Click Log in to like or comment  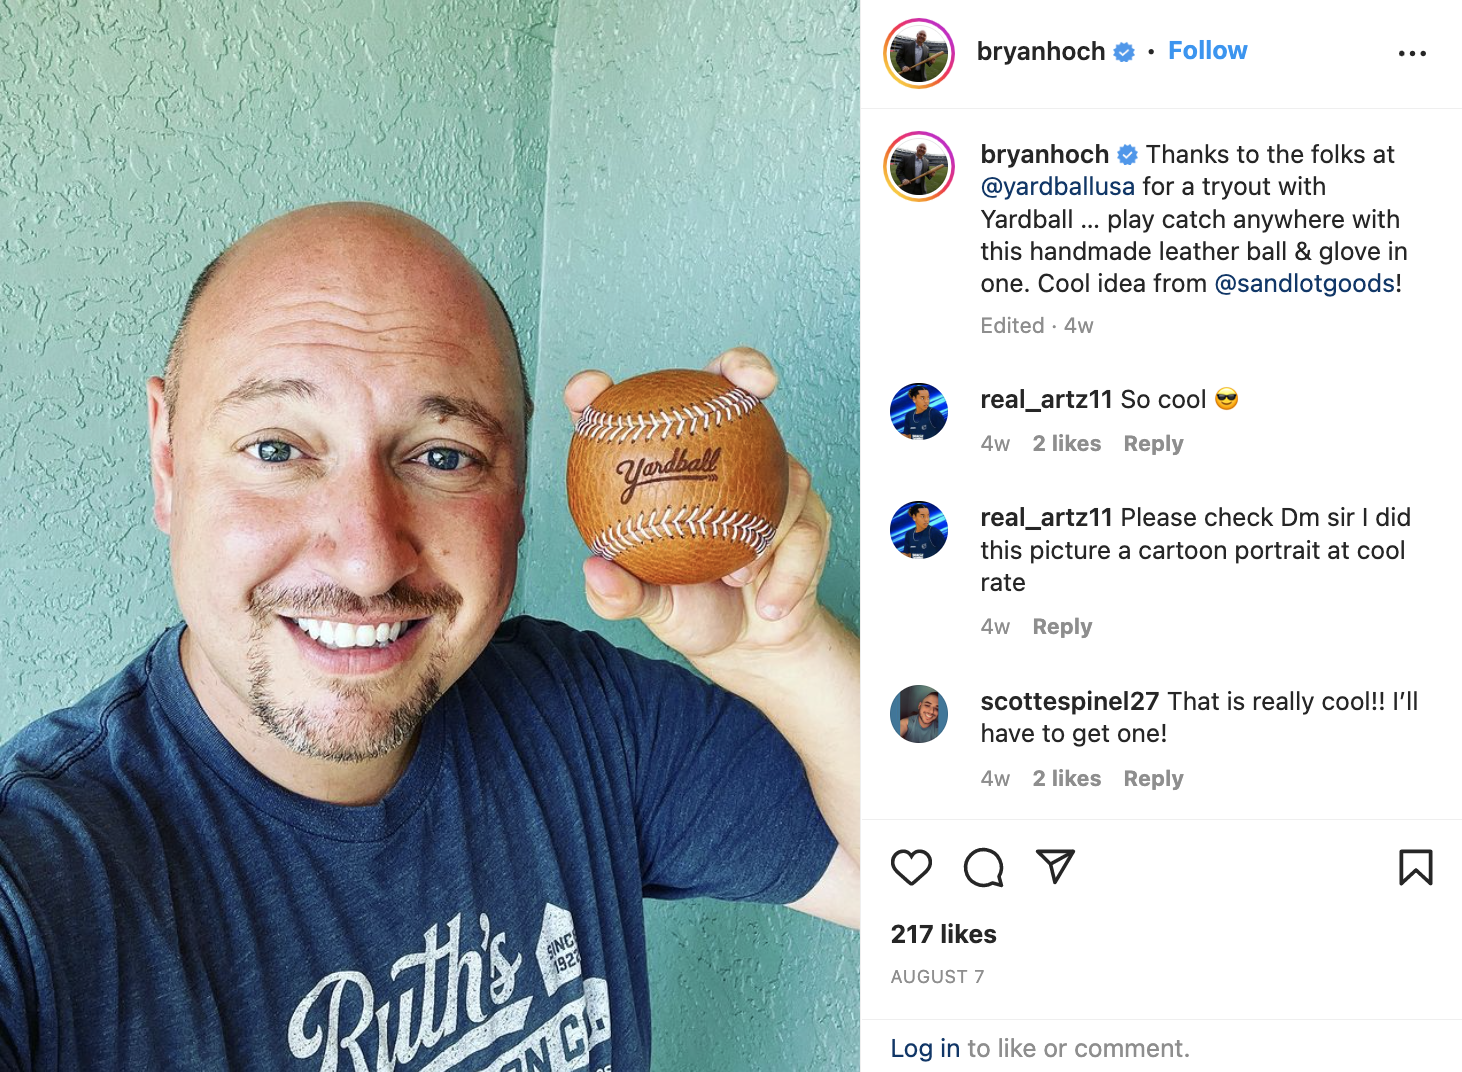(x=925, y=1048)
